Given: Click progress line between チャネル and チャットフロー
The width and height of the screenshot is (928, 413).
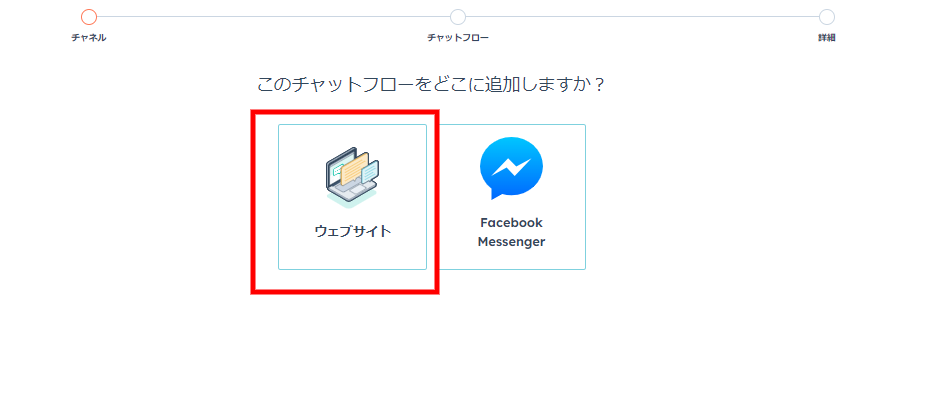Looking at the screenshot, I should tap(273, 17).
